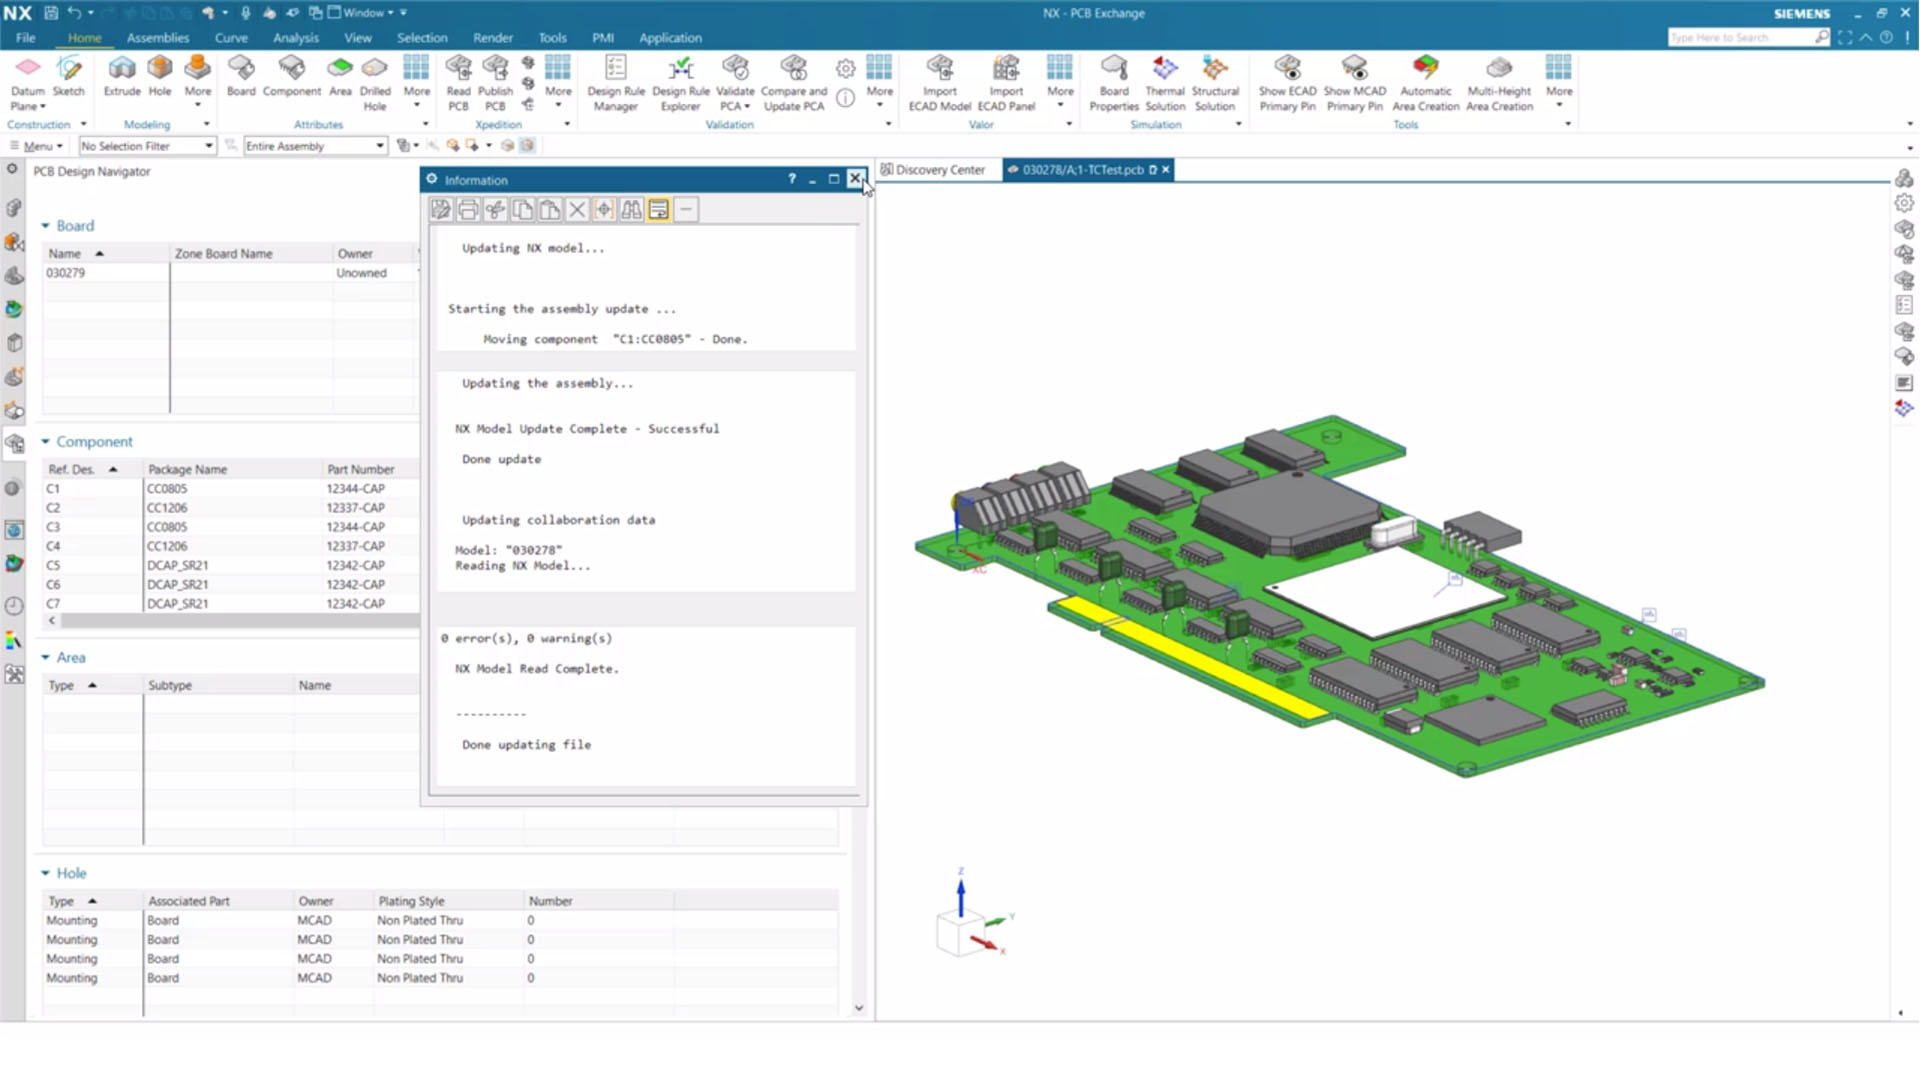Click the Import ECAD Model icon
Image resolution: width=1920 pixels, height=1080 pixels.
point(938,80)
